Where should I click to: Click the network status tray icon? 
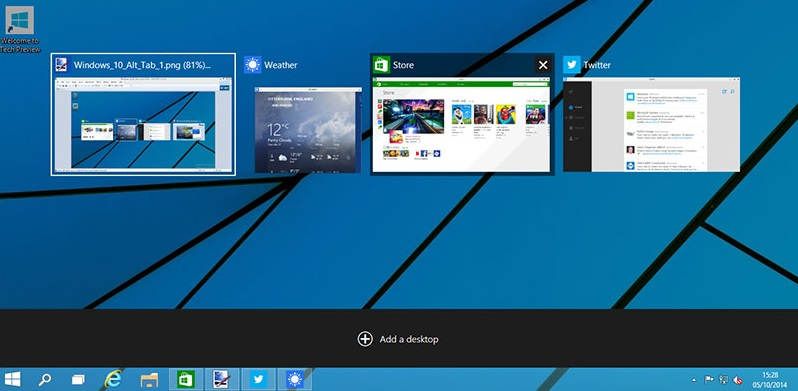pos(723,380)
